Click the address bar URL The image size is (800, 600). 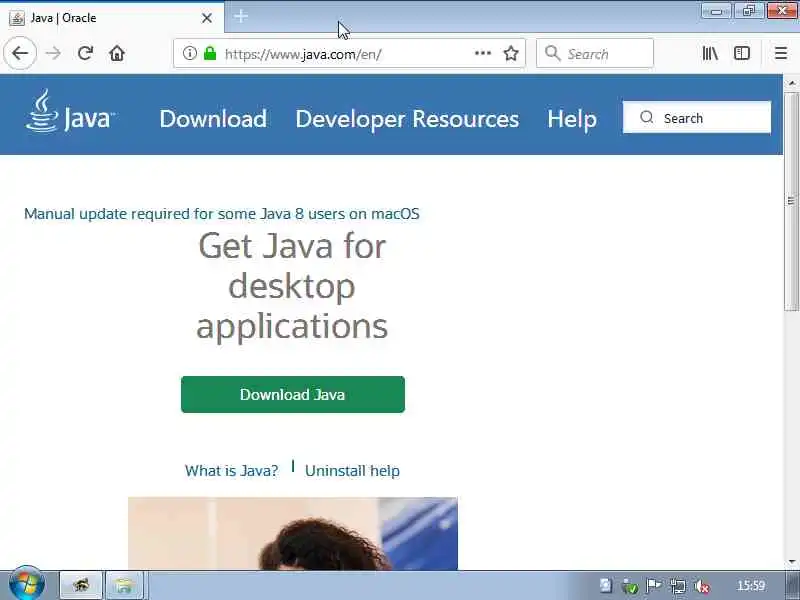pos(303,54)
